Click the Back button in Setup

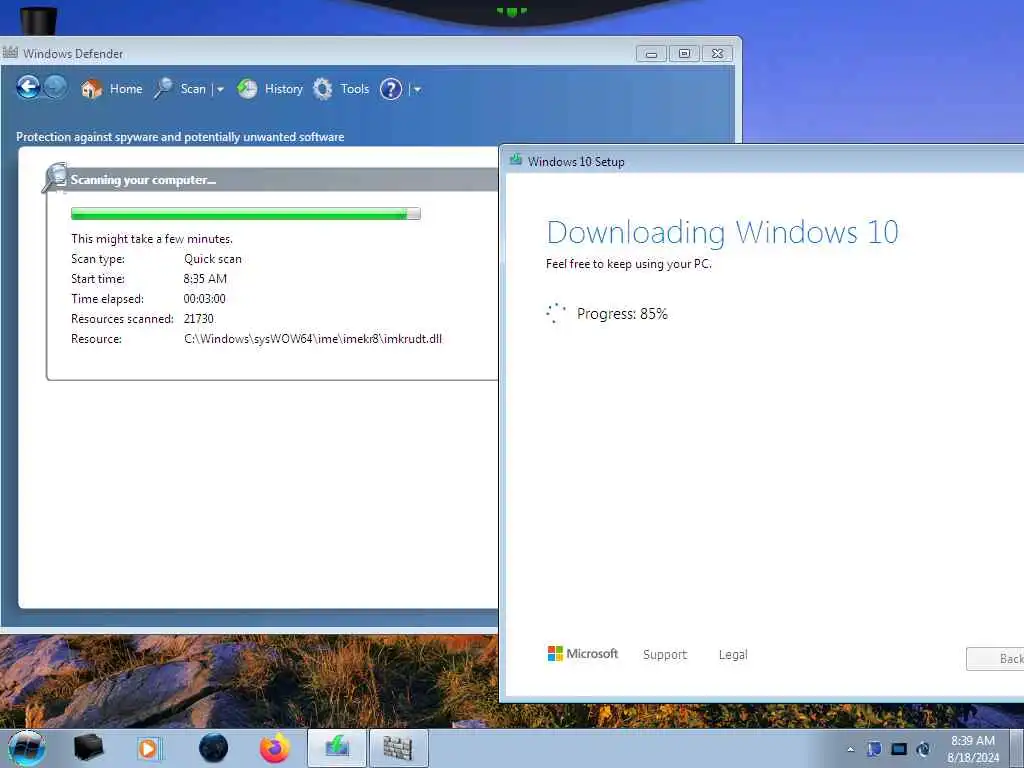(995, 658)
